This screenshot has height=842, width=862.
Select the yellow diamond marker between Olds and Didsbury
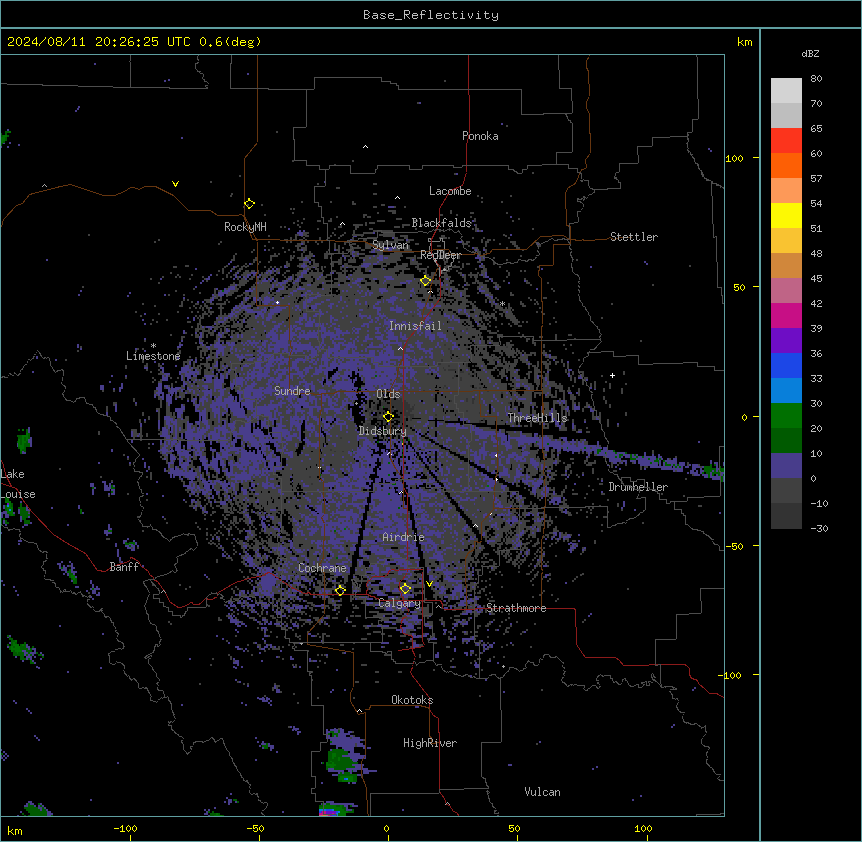coord(388,416)
